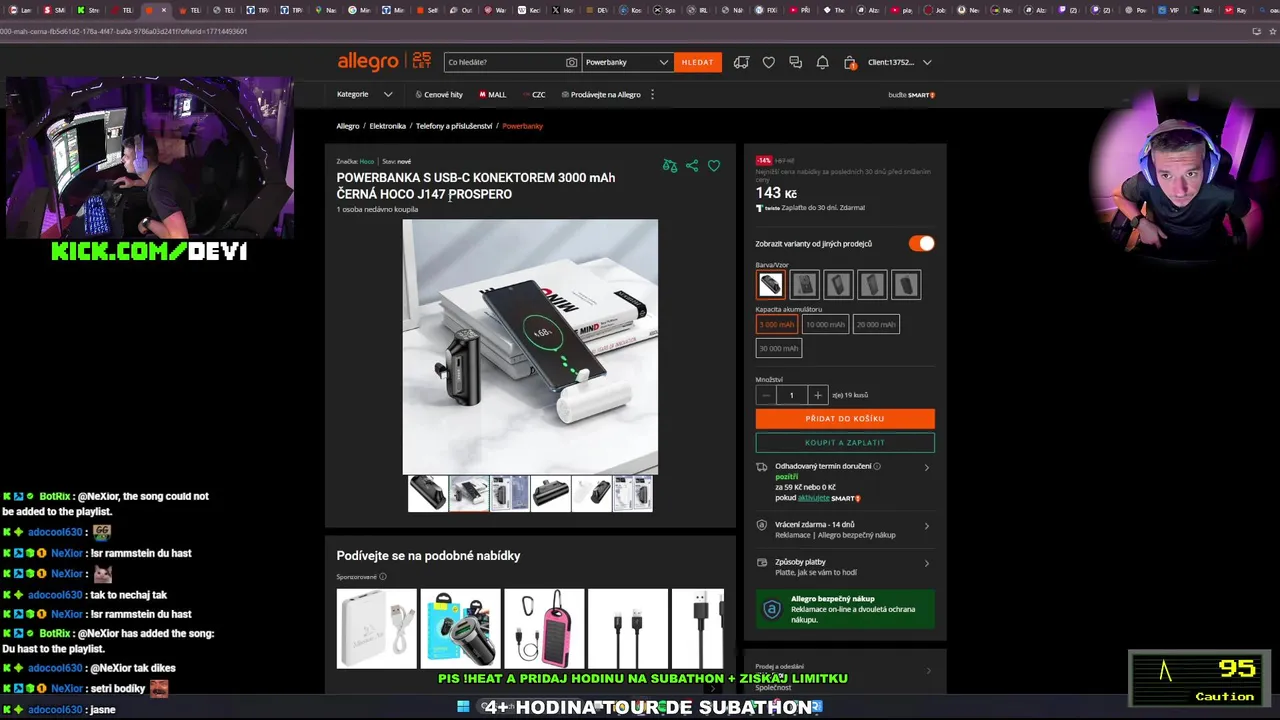Select 30 000 mAh capacity option
Screen dimensions: 1280x720
pyautogui.click(x=778, y=348)
